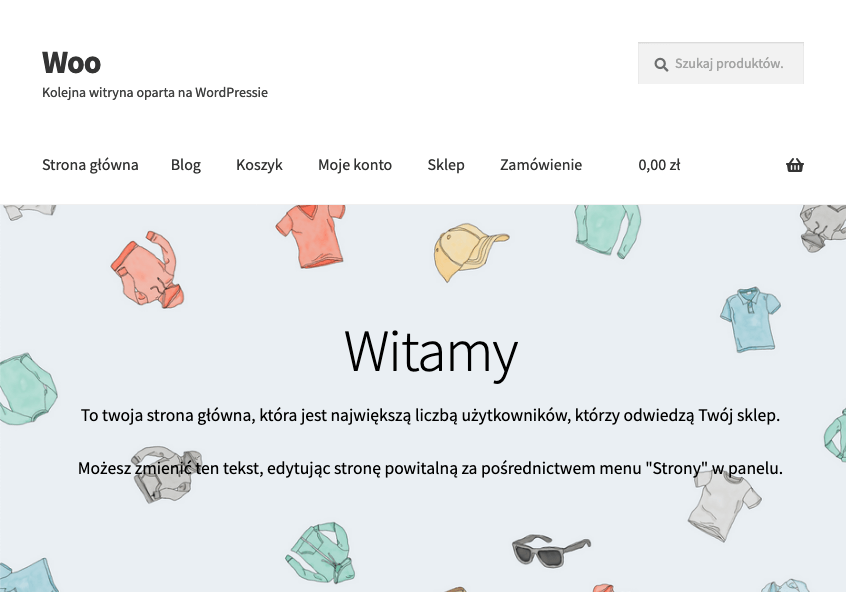Click the Woo site title
The image size is (846, 592).
(71, 62)
